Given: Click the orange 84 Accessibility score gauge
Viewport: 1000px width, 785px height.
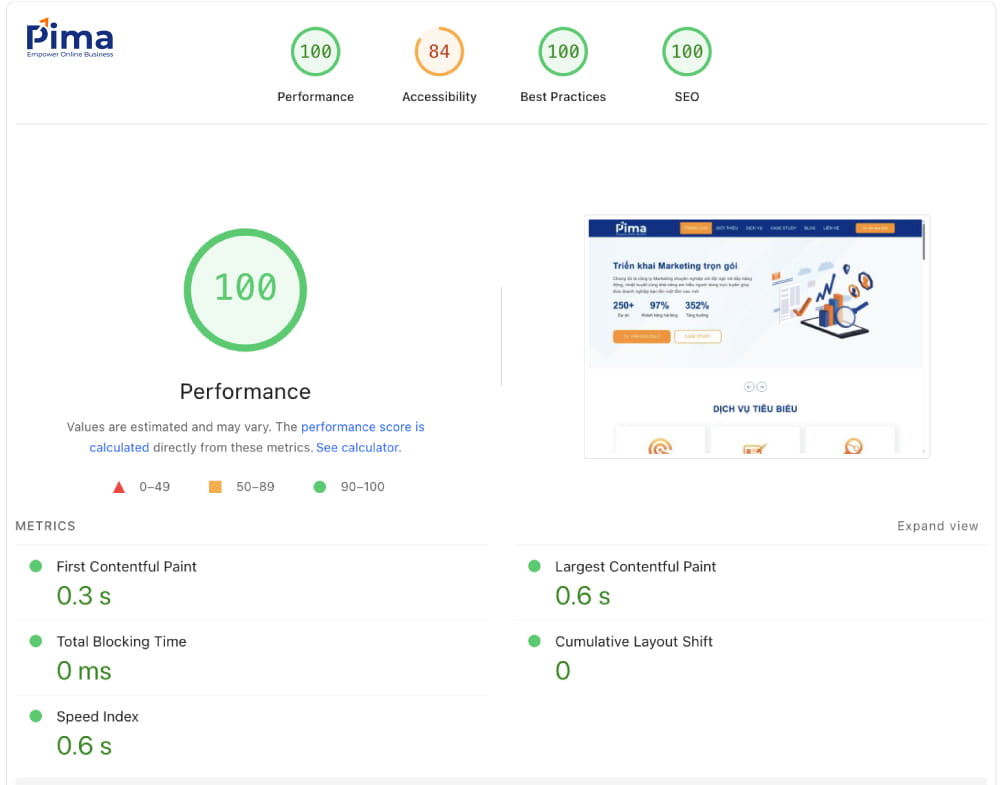Looking at the screenshot, I should [x=439, y=51].
